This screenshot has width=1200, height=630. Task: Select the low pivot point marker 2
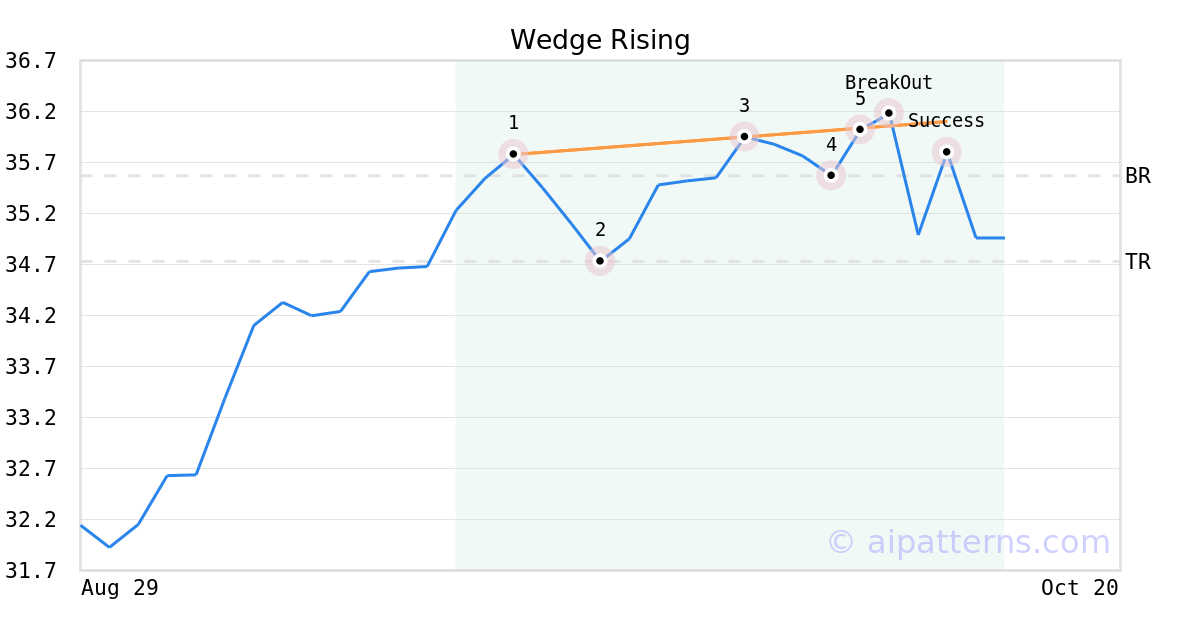pyautogui.click(x=600, y=261)
